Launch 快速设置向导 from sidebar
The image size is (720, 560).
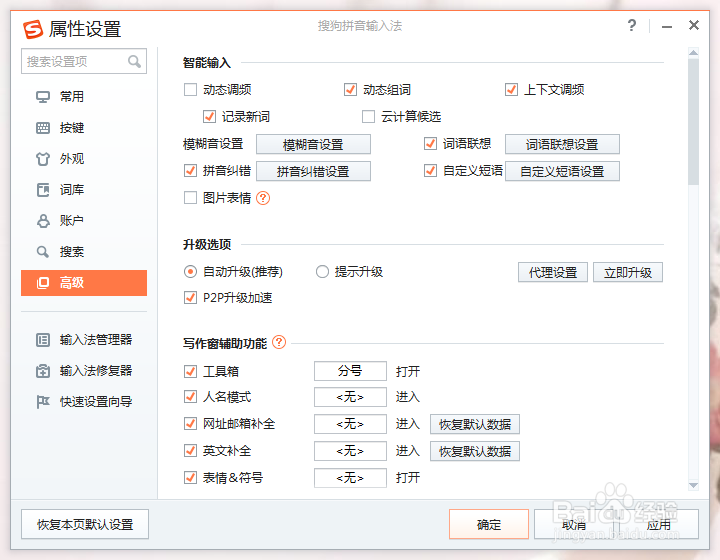pyautogui.click(x=84, y=402)
